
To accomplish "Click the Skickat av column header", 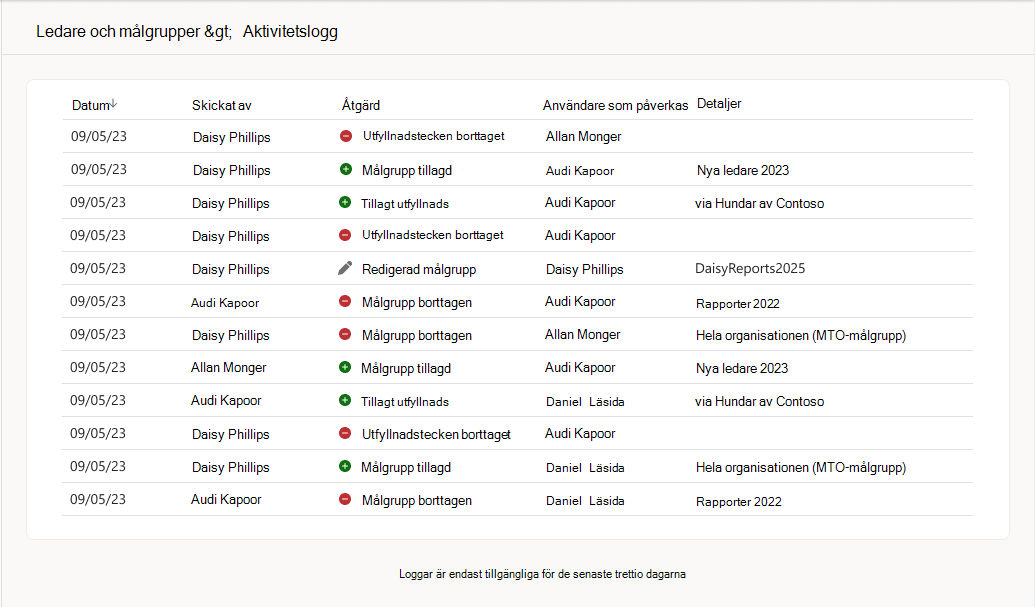I will tap(222, 105).
